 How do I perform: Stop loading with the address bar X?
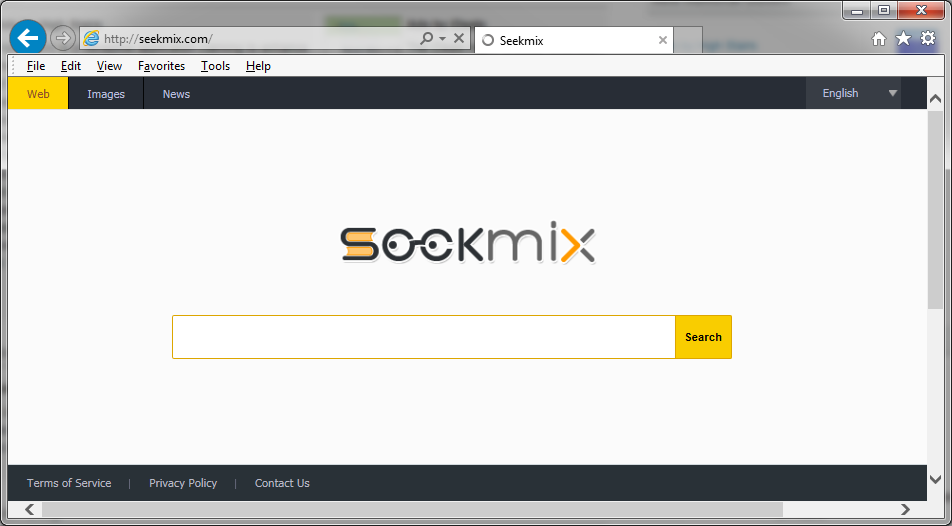[x=459, y=38]
